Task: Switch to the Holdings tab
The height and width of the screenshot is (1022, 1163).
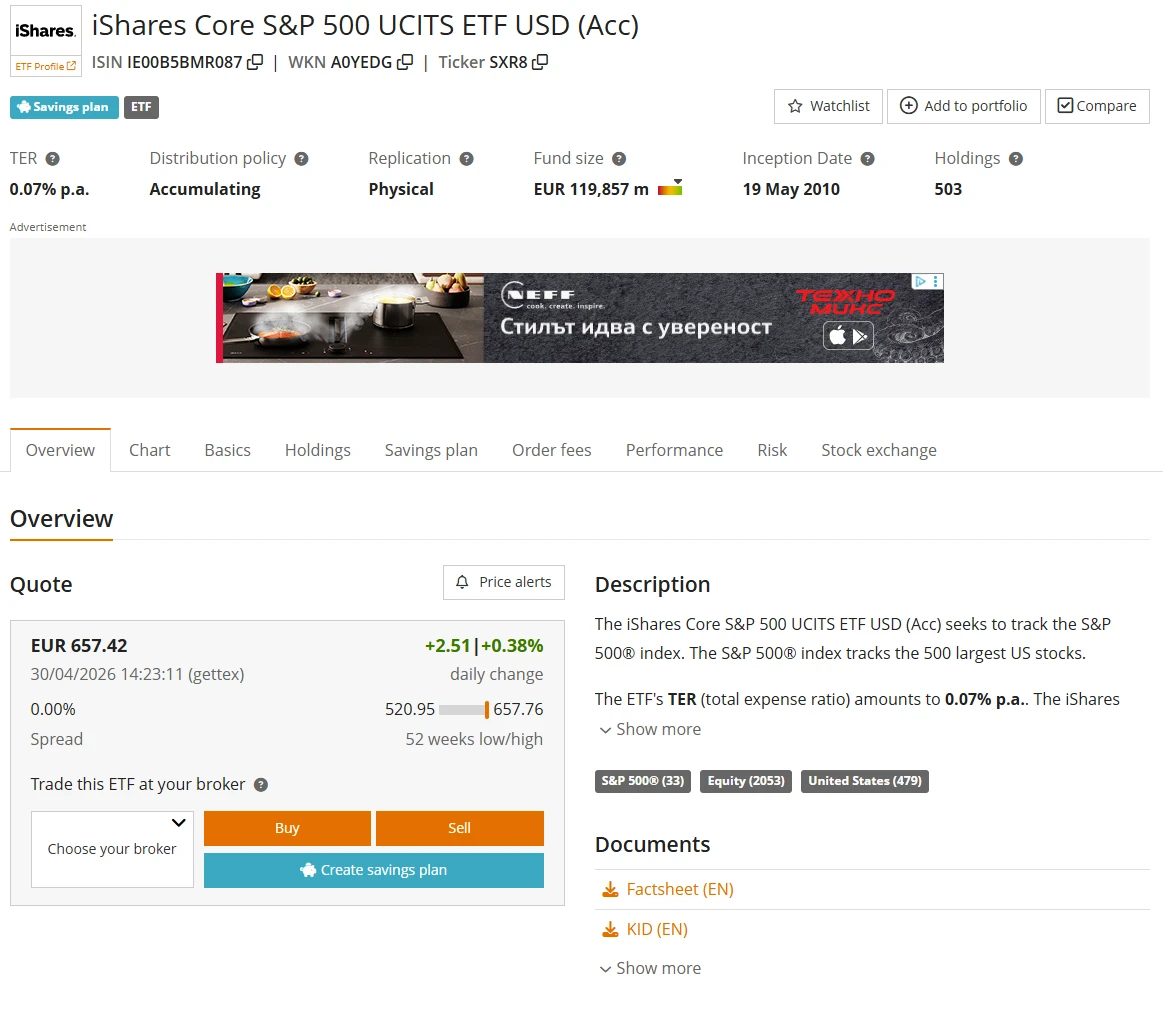Action: click(317, 450)
